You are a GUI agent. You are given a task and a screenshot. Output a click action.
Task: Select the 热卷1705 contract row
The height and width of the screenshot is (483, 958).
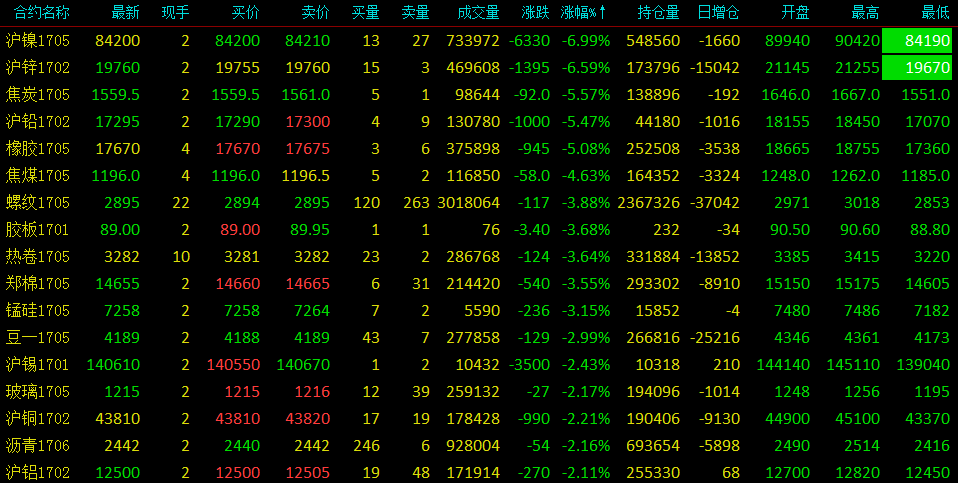[479, 256]
